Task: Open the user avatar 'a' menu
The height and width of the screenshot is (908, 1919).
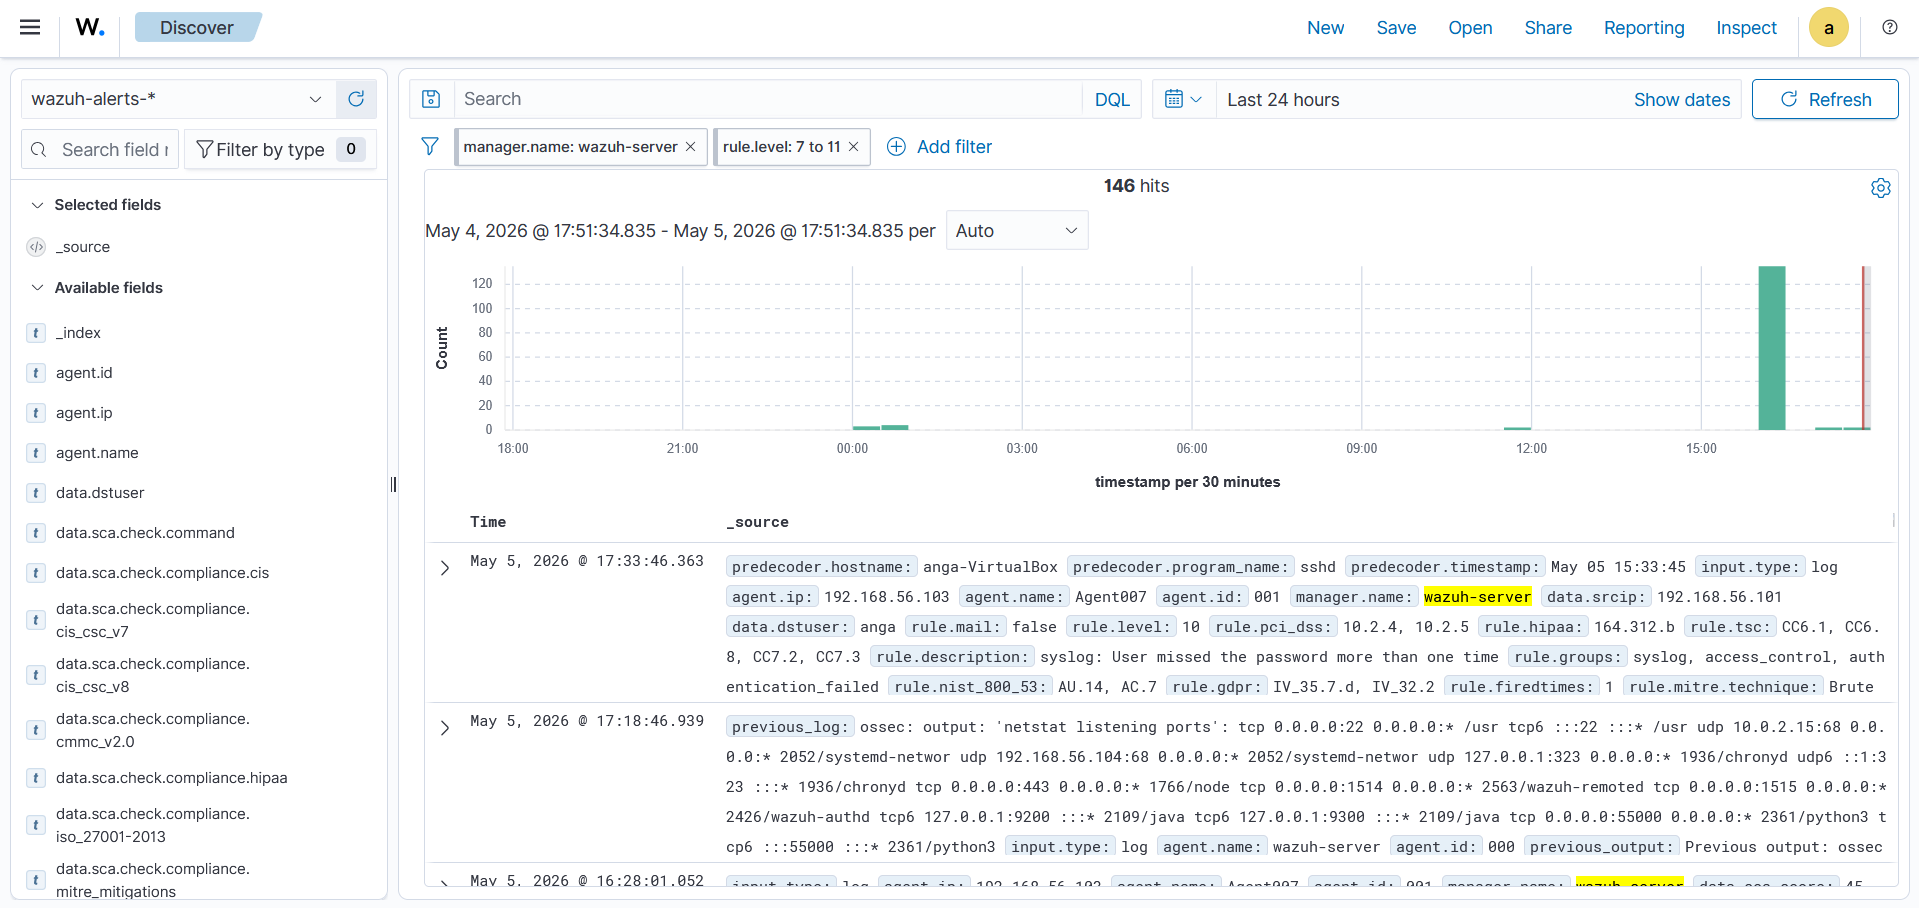Action: [x=1828, y=28]
